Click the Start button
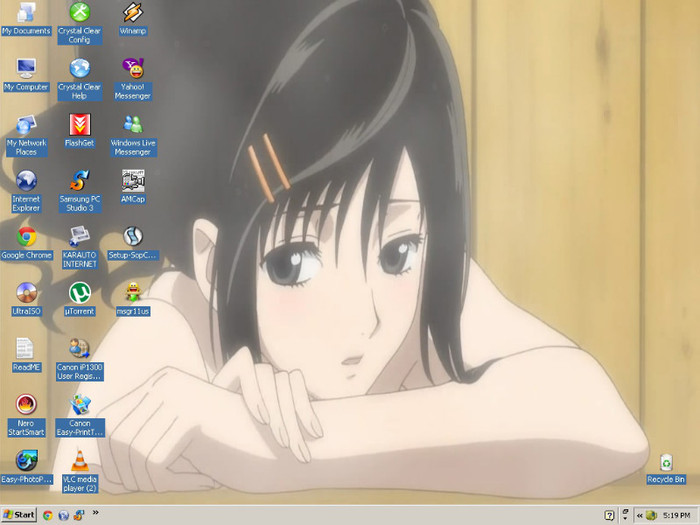Screen dimensions: 700x525 pyautogui.click(x=19, y=515)
